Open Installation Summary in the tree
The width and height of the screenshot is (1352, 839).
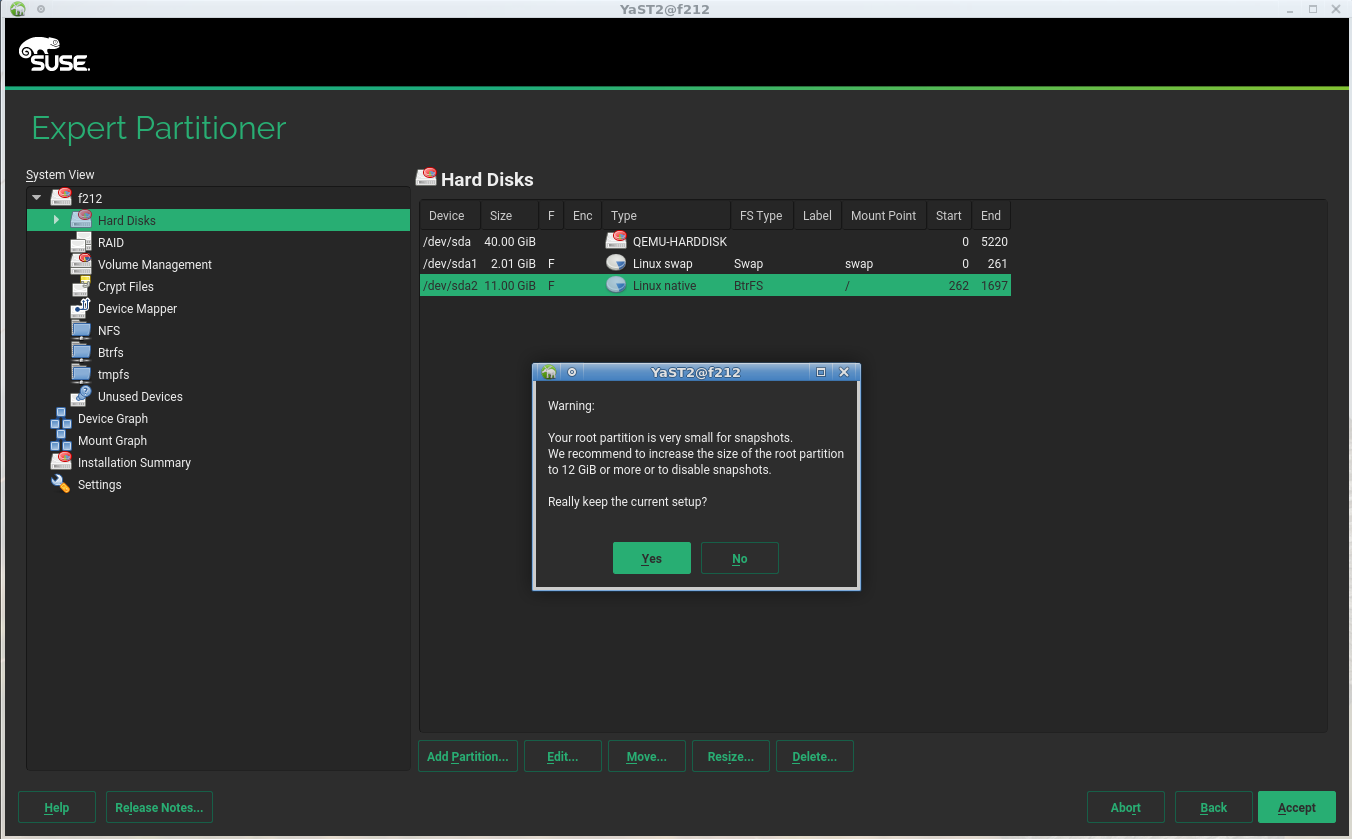[134, 463]
